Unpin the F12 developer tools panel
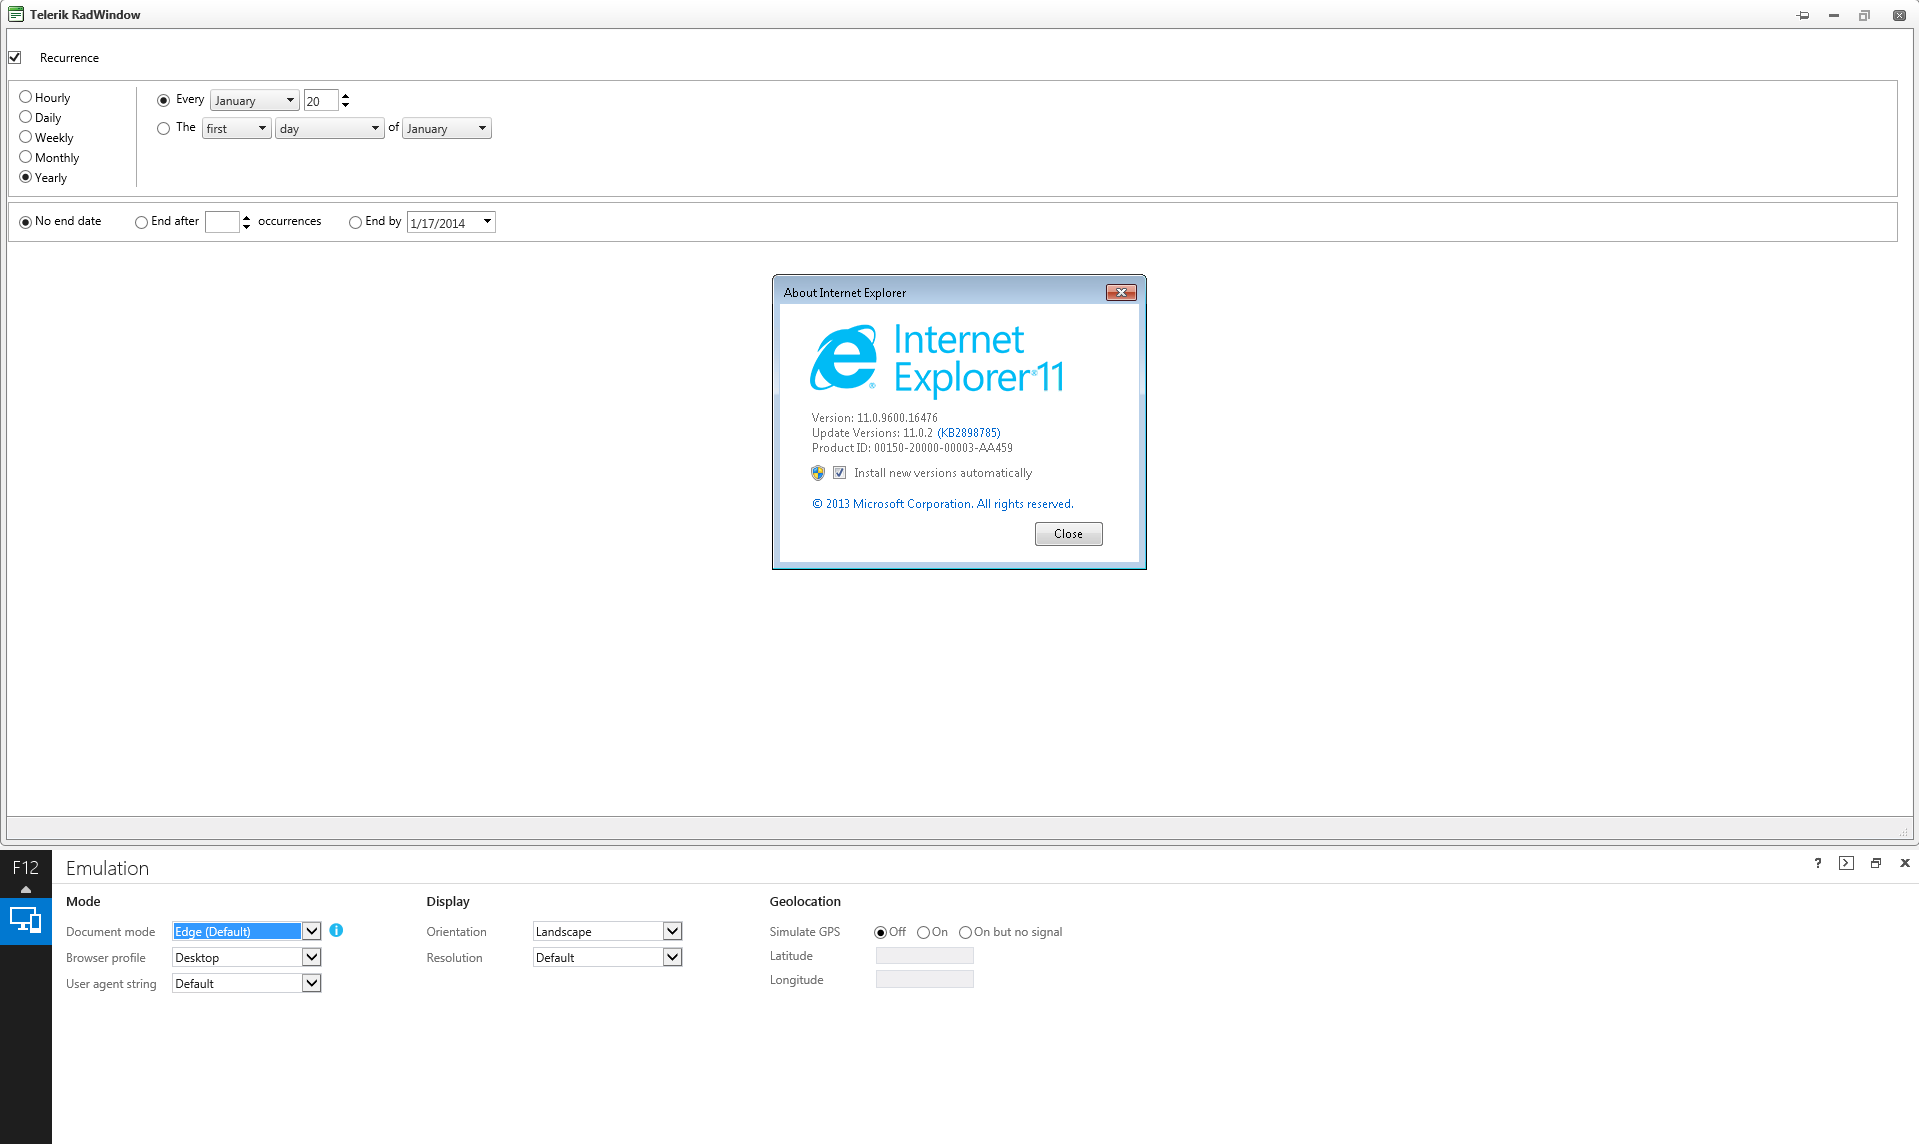Viewport: 1919px width, 1144px height. [1876, 863]
